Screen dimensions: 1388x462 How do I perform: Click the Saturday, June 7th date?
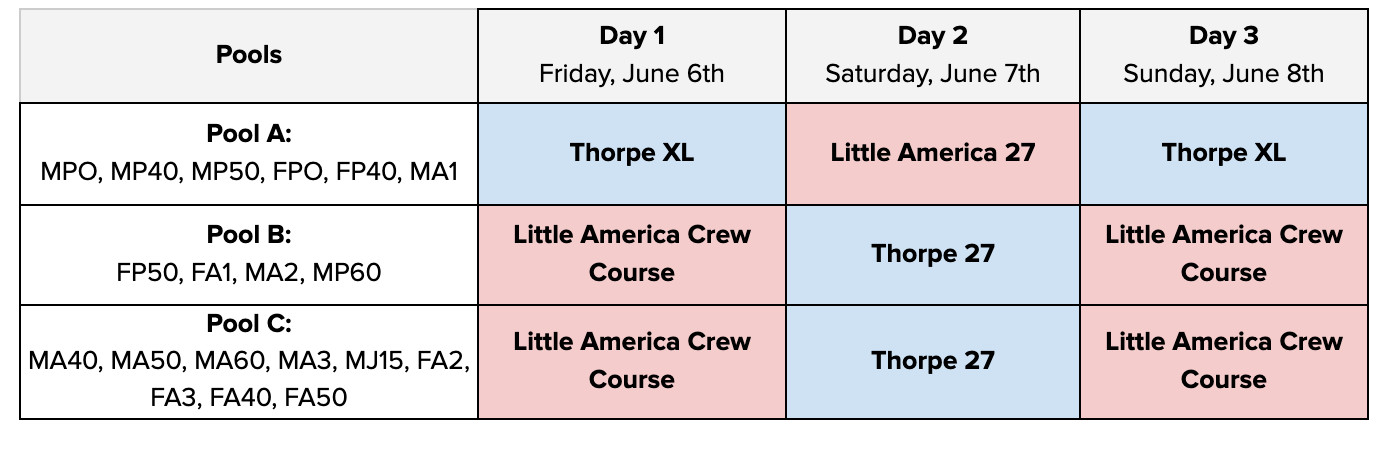[932, 73]
